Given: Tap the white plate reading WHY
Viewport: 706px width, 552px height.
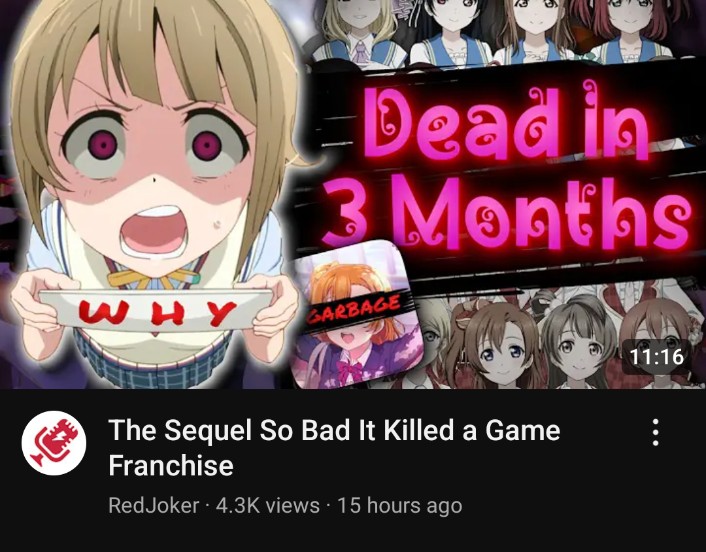Looking at the screenshot, I should point(156,311).
